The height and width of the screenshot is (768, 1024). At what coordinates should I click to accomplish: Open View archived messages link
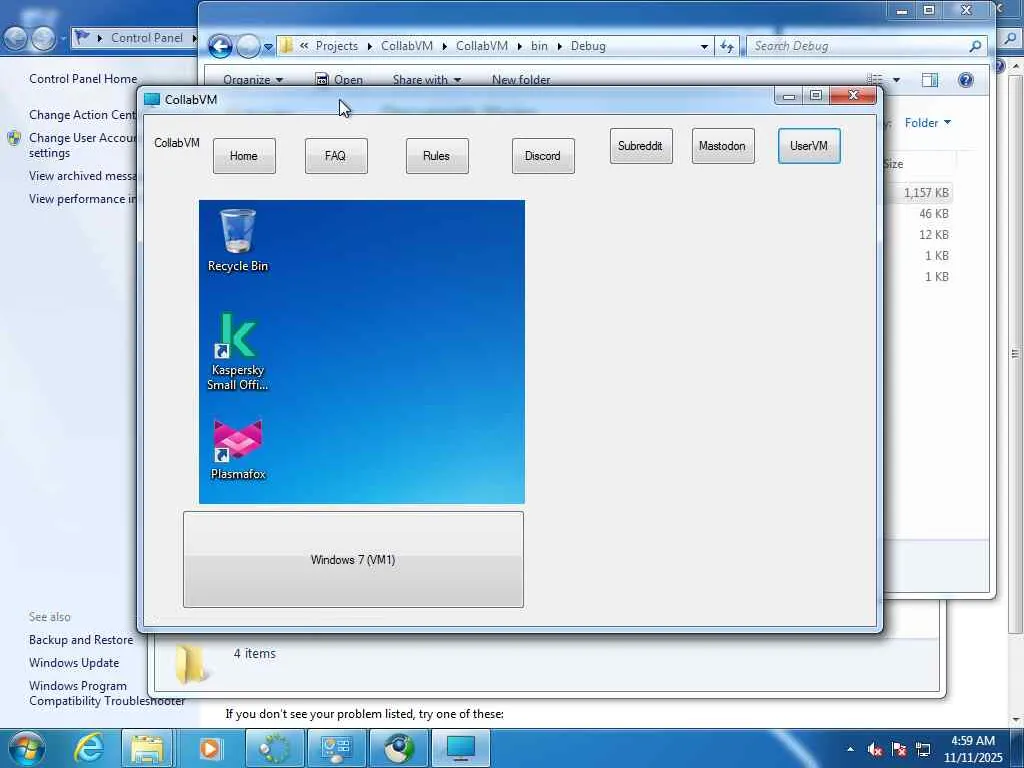(82, 176)
